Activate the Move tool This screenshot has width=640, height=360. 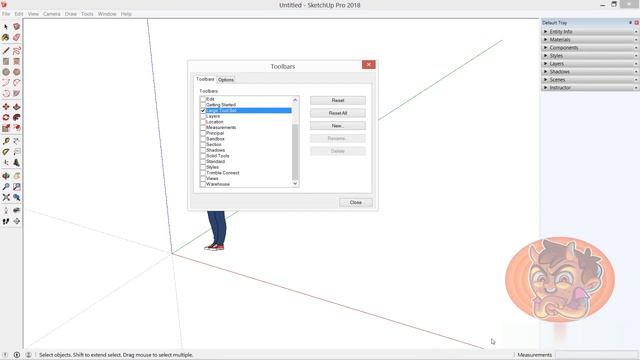pyautogui.click(x=6, y=107)
